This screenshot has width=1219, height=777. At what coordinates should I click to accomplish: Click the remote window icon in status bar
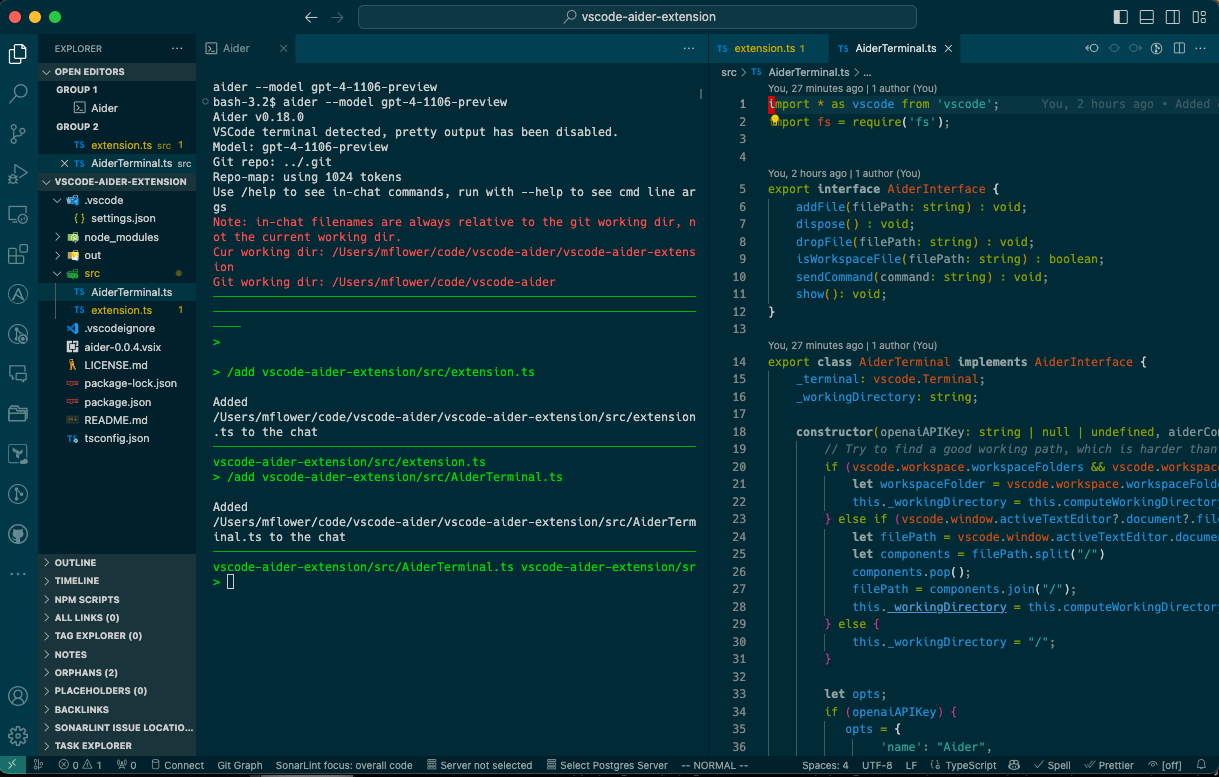pos(12,766)
